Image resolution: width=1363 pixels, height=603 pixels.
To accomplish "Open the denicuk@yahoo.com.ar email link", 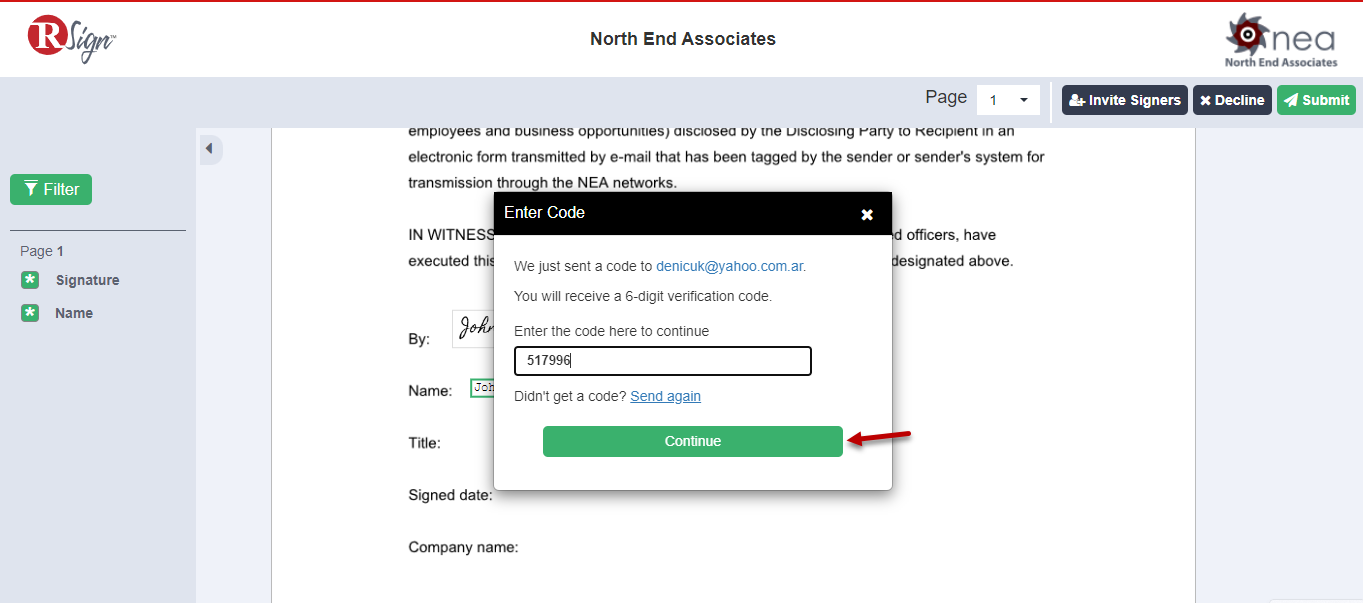I will (x=729, y=266).
